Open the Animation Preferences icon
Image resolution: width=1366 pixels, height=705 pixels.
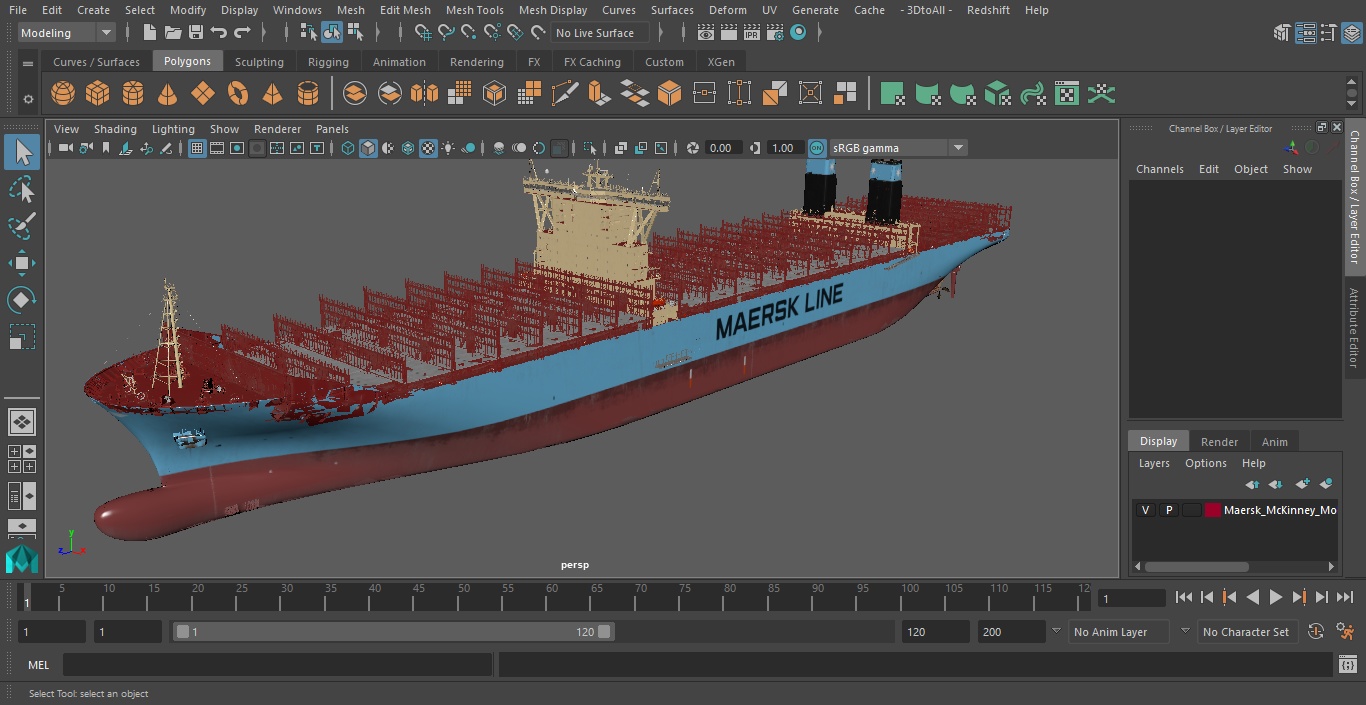point(1346,632)
